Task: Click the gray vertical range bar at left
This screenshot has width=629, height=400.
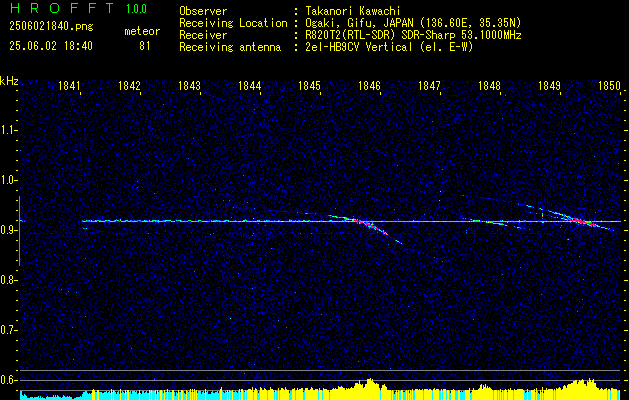Action: click(19, 231)
